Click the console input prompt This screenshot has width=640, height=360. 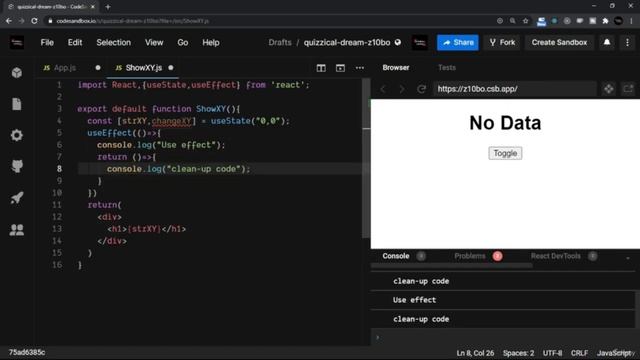tap(505, 337)
